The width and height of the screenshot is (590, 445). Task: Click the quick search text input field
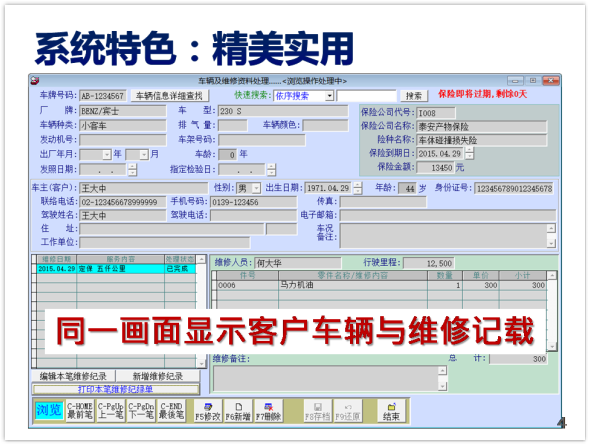pyautogui.click(x=366, y=96)
